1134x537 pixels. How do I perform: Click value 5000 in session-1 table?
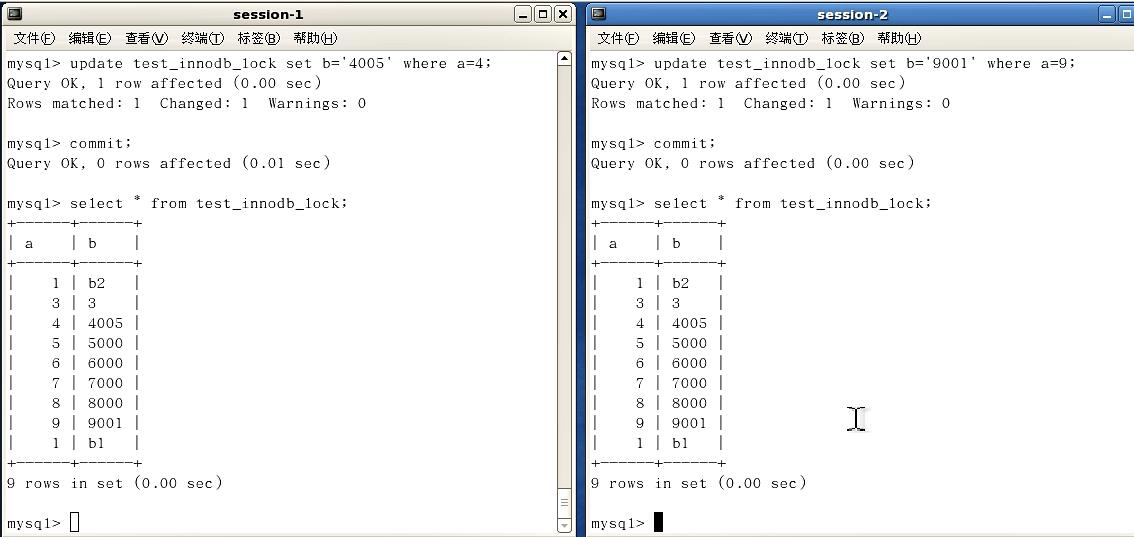(106, 343)
